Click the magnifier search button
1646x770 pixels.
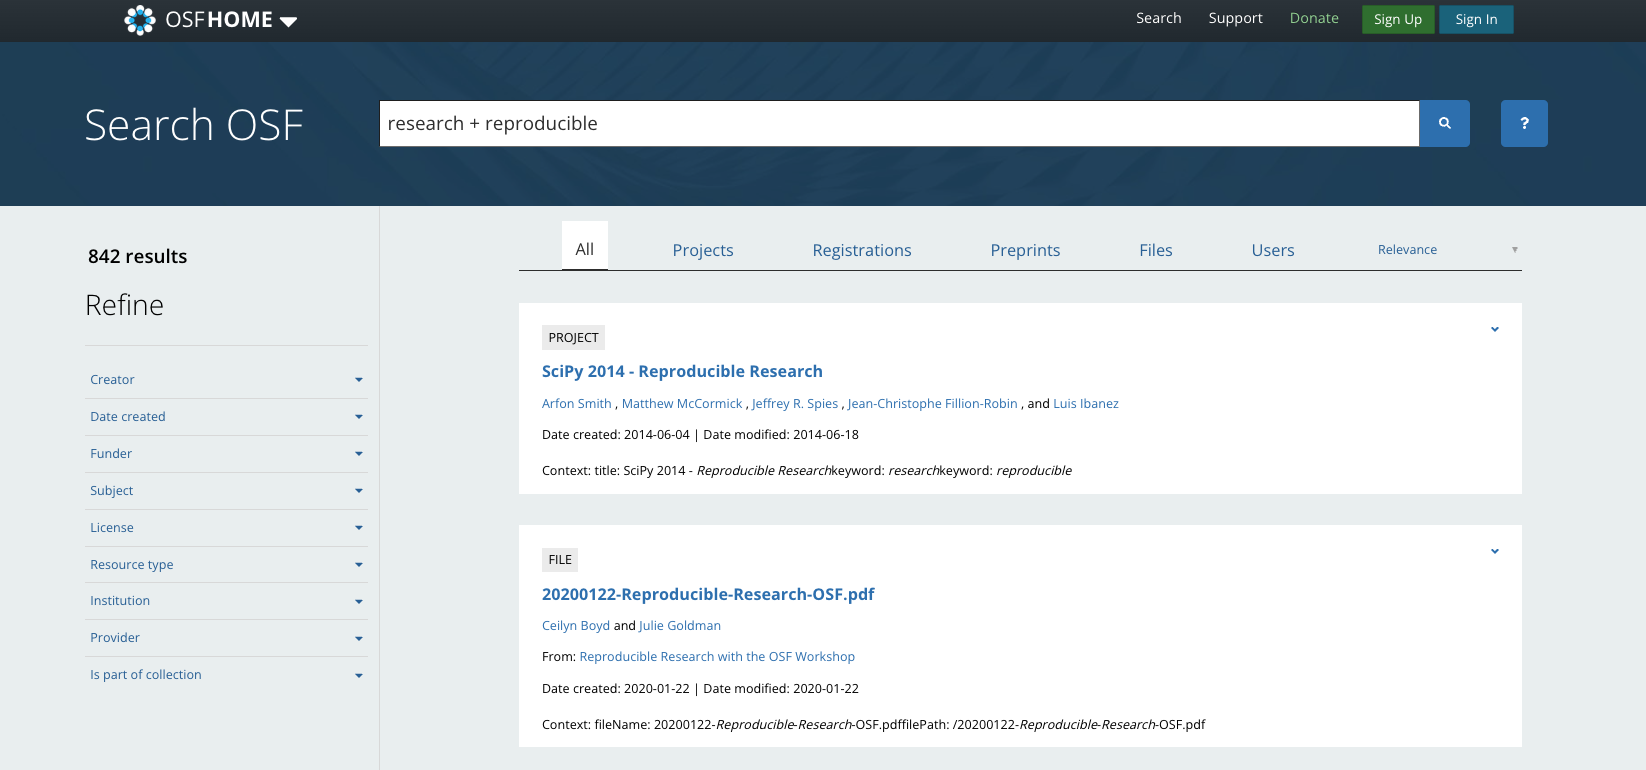click(x=1444, y=123)
